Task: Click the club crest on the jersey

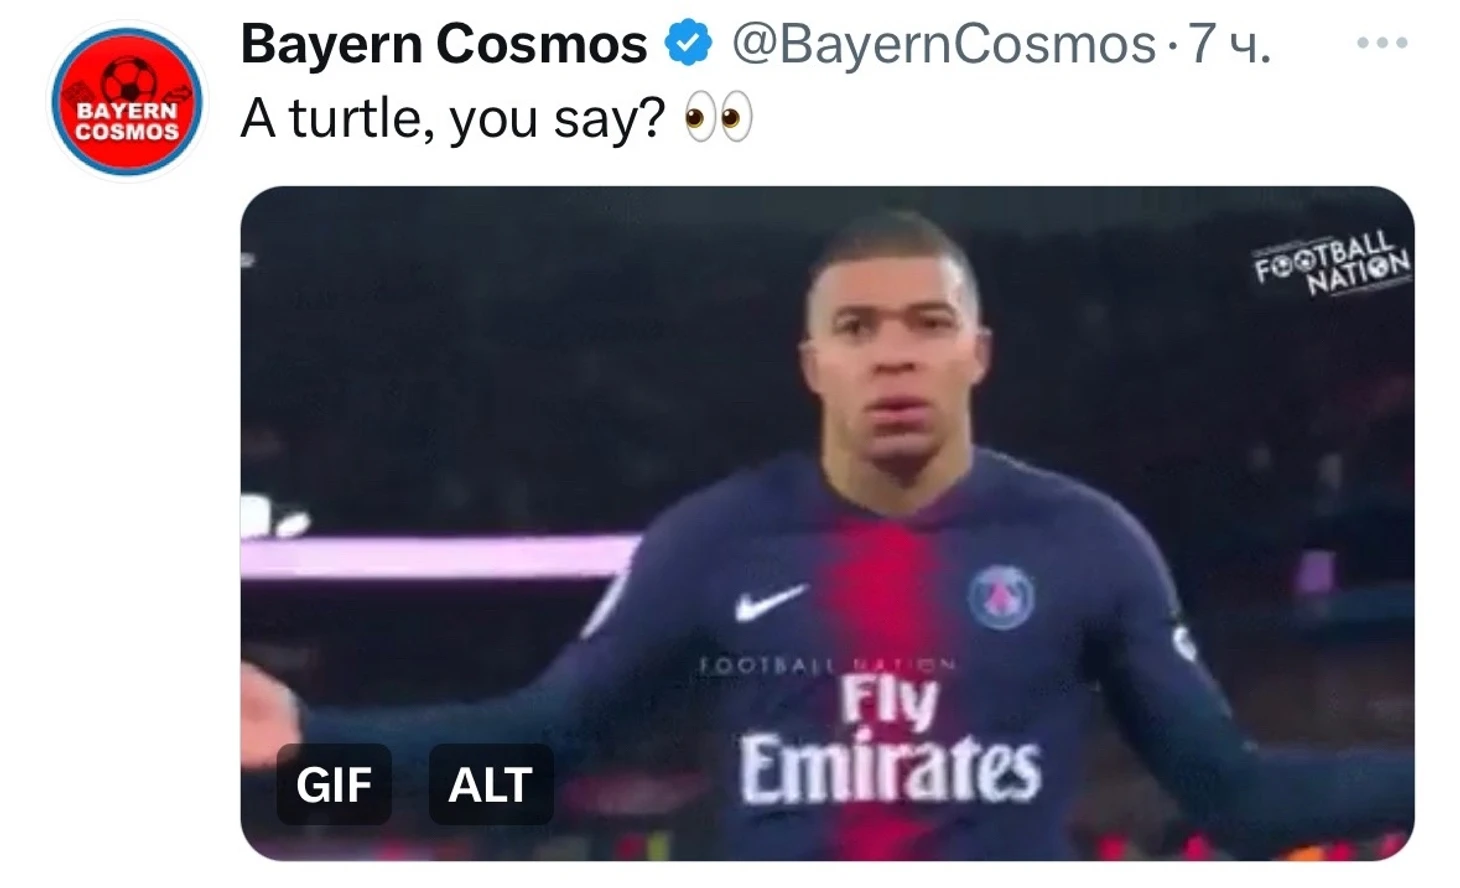Action: 1001,597
